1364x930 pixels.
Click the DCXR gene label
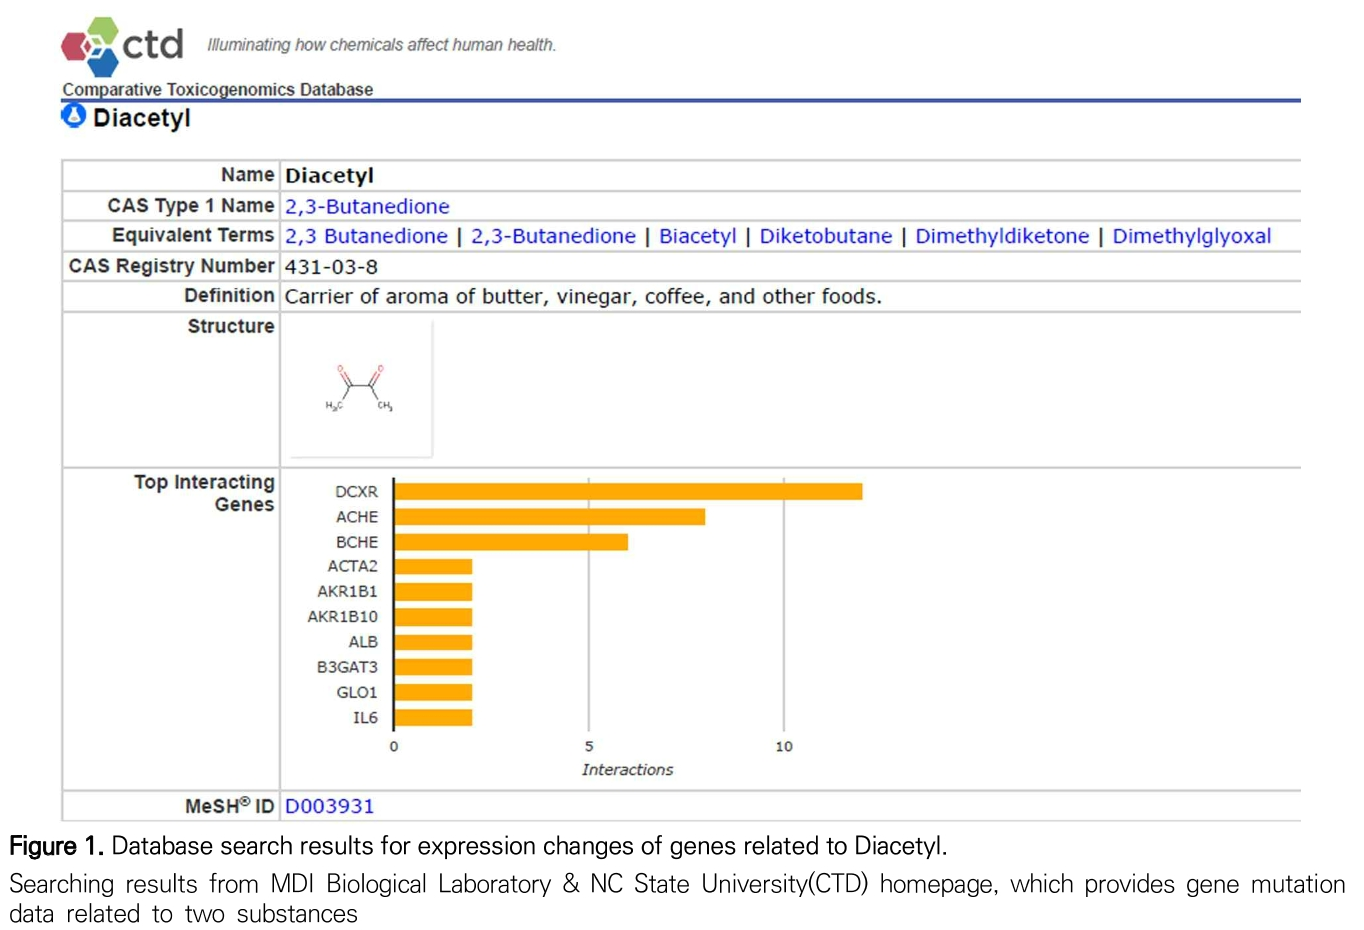(x=356, y=492)
